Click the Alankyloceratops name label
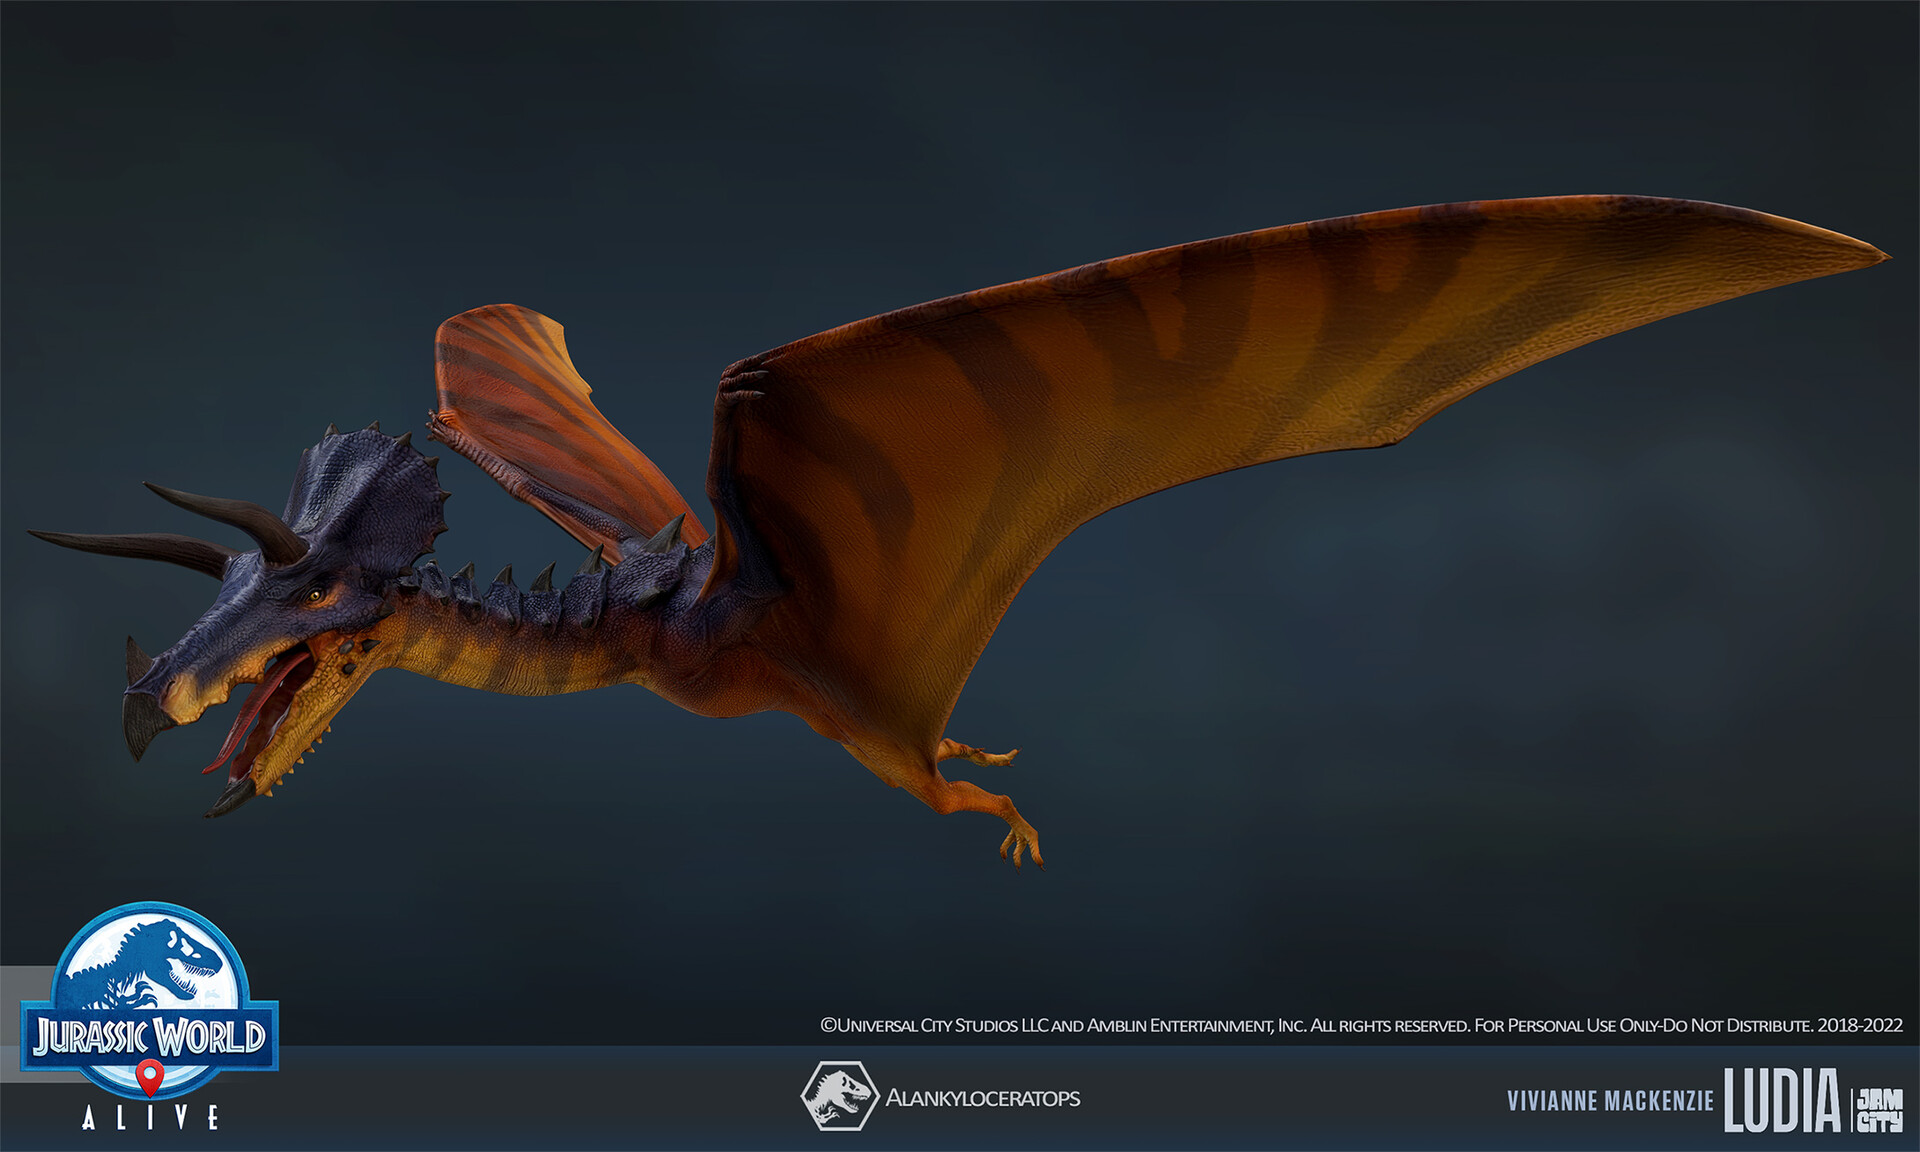1920x1152 pixels. [x=983, y=1098]
